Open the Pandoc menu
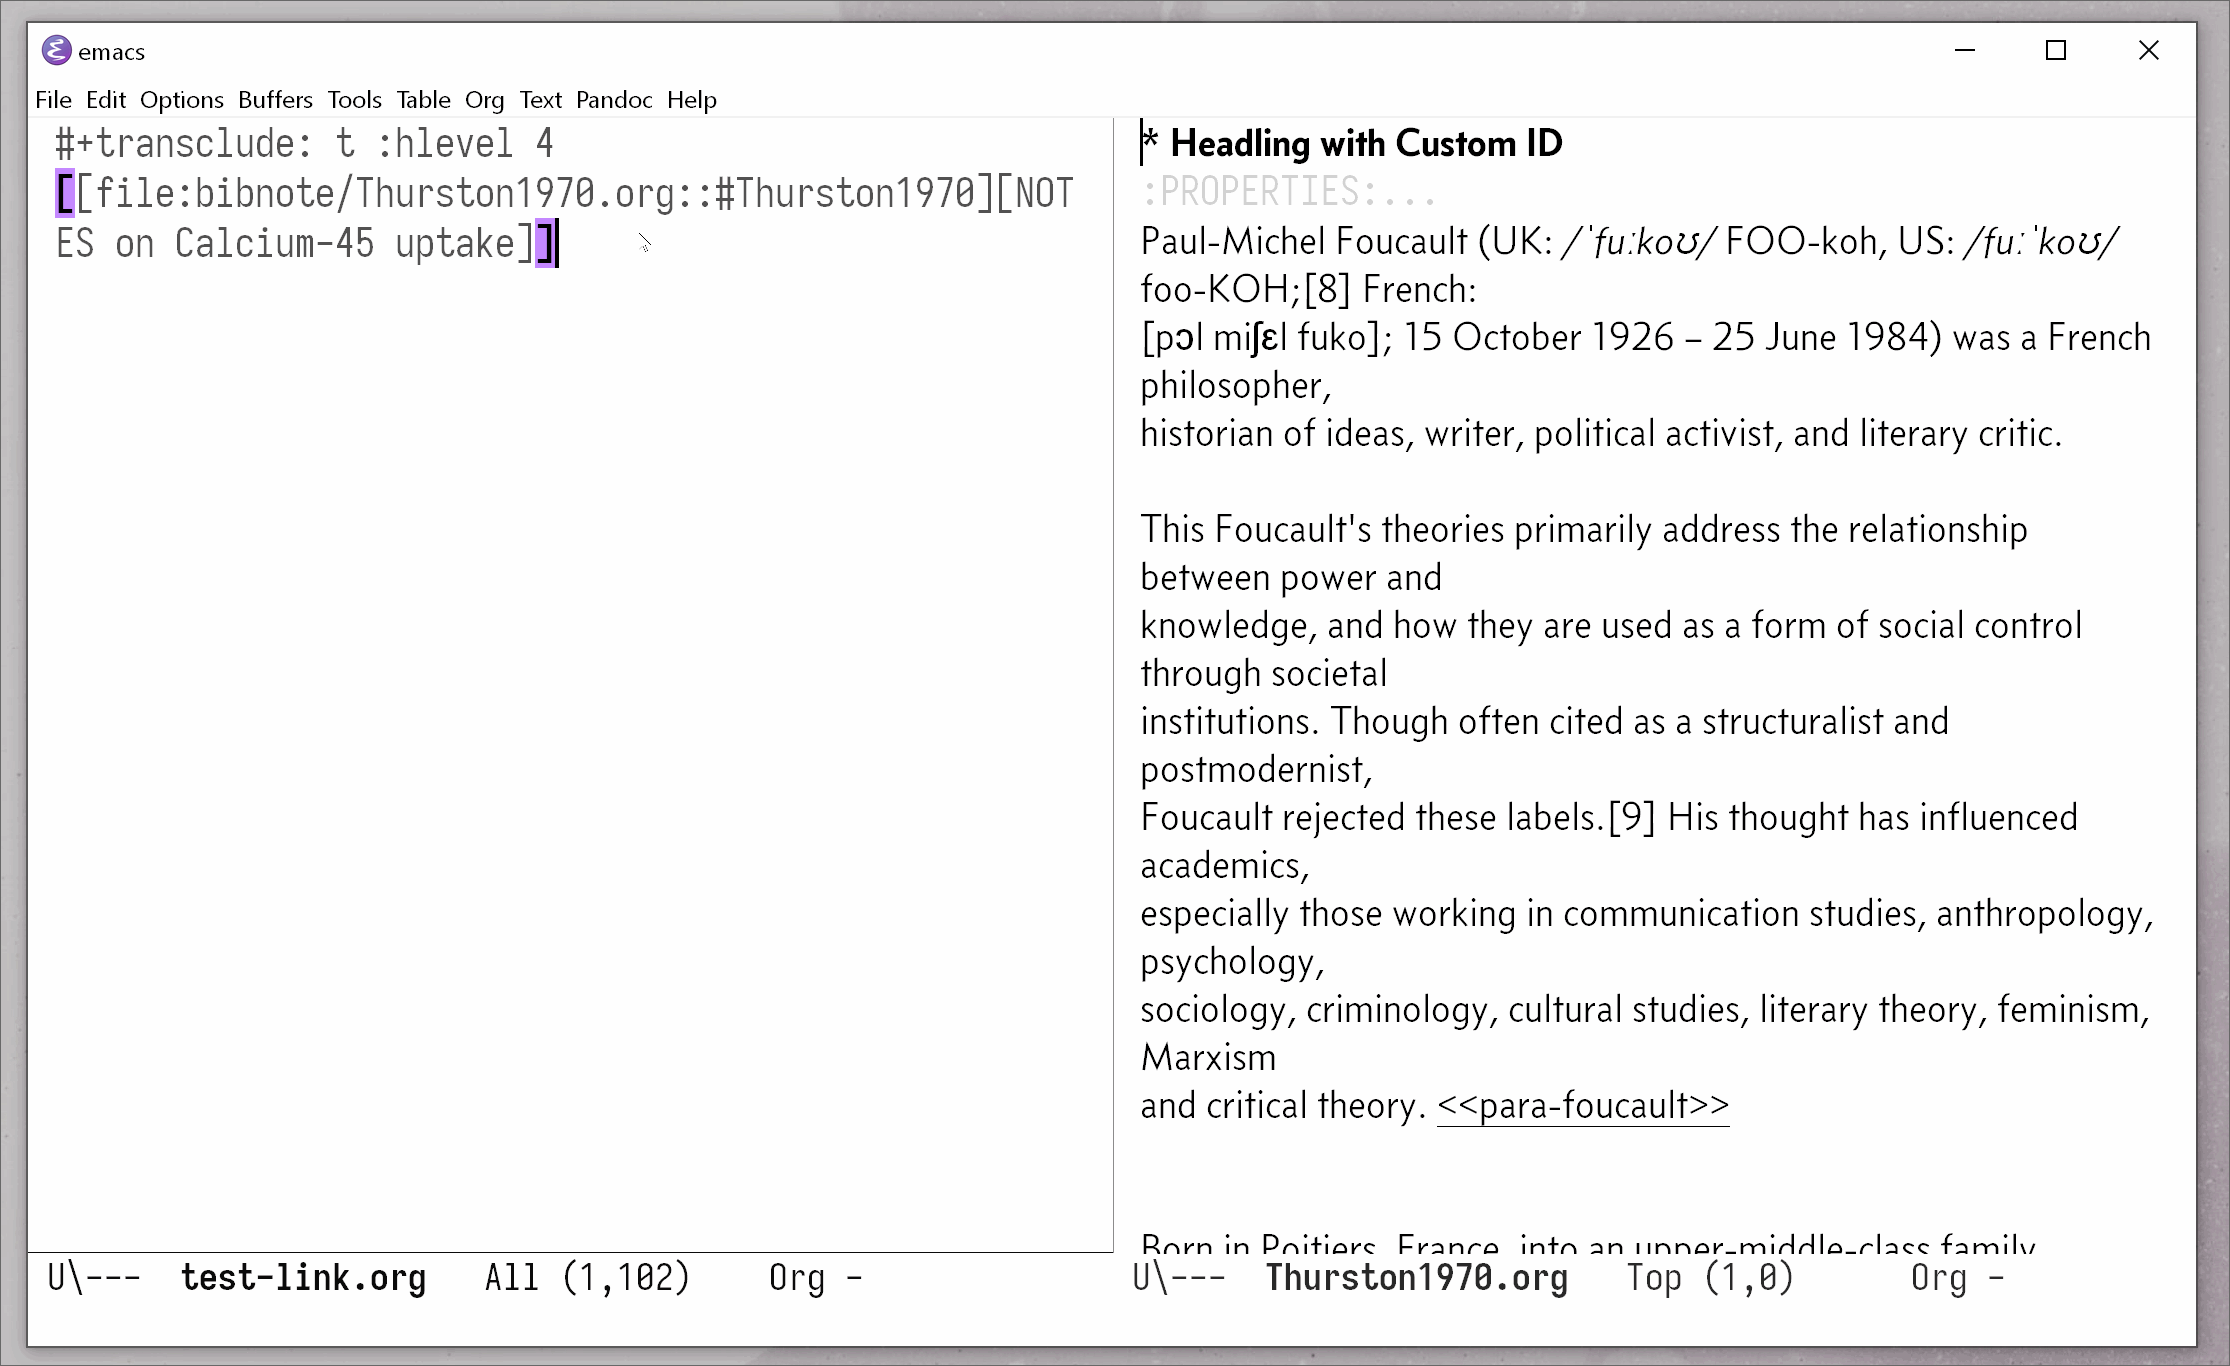This screenshot has height=1366, width=2230. tap(613, 99)
